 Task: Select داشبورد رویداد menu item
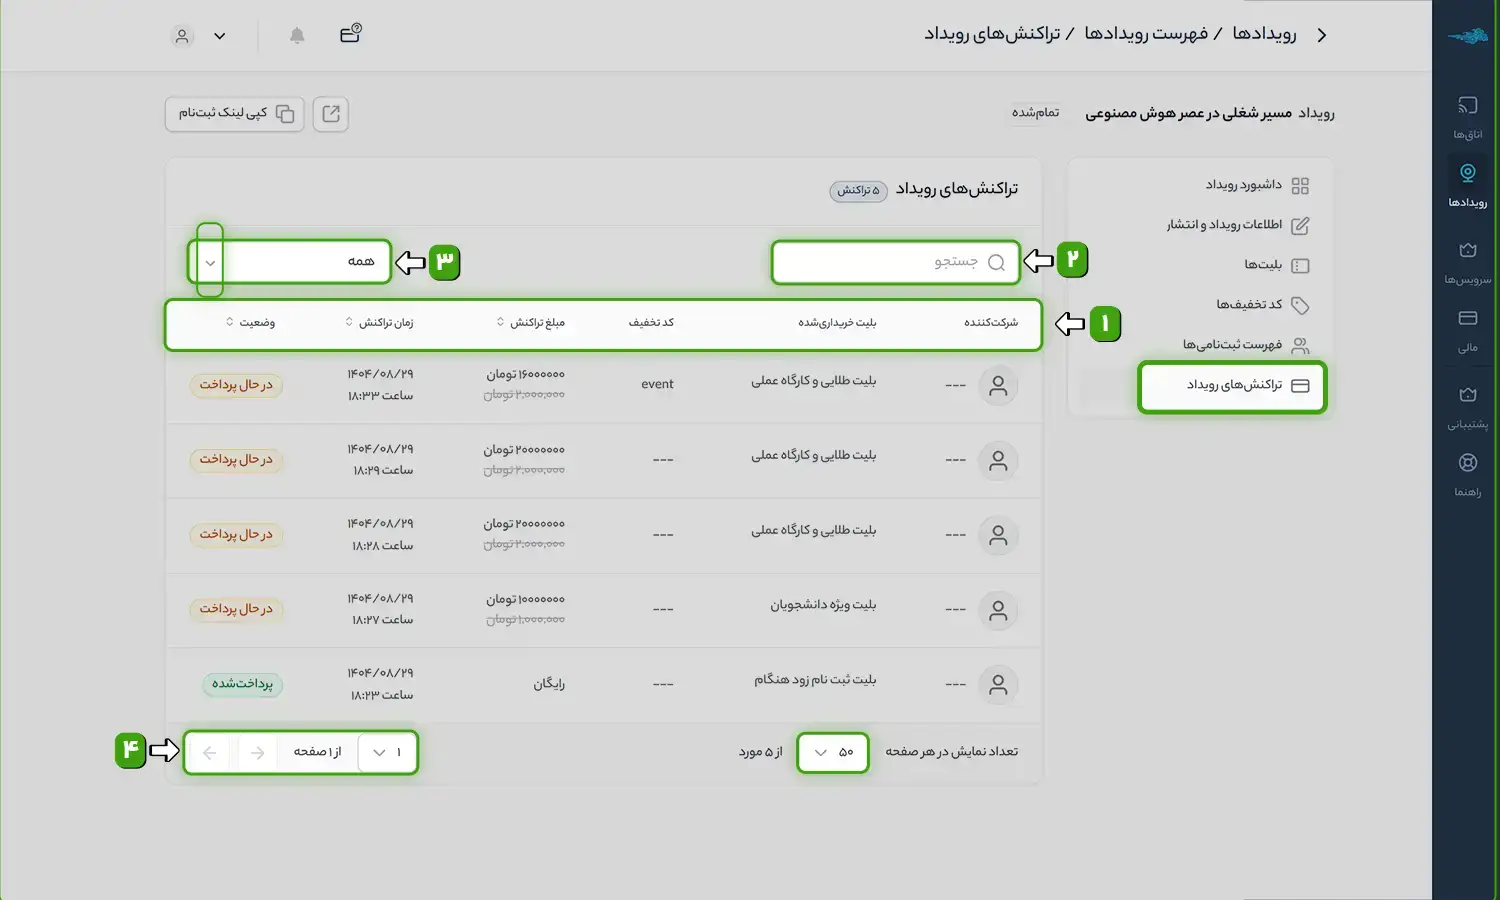tap(1243, 185)
